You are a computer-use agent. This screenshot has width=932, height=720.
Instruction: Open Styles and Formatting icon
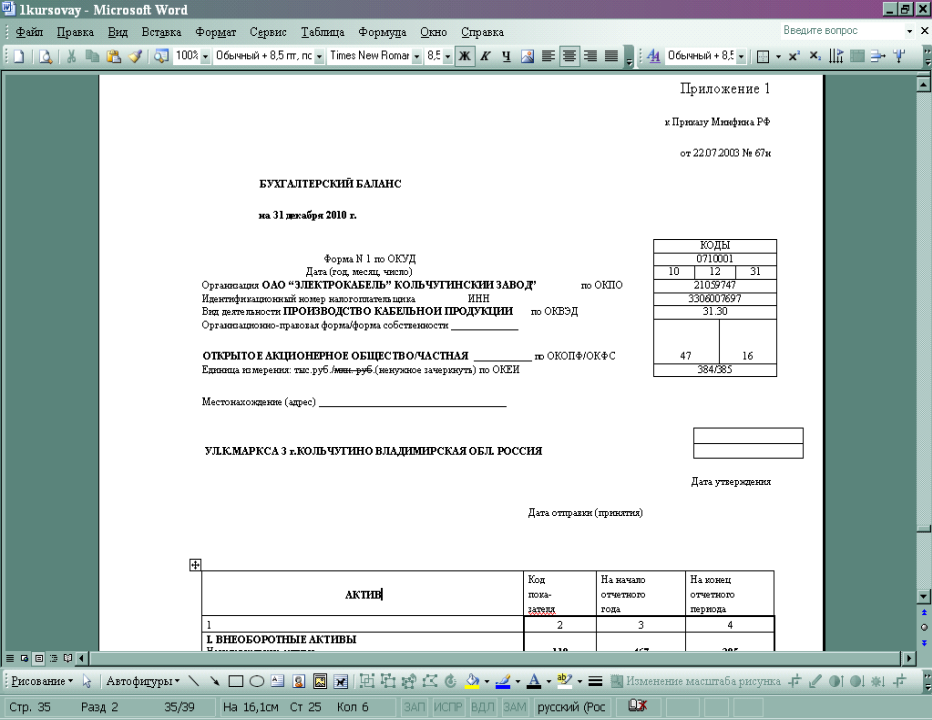pos(654,56)
